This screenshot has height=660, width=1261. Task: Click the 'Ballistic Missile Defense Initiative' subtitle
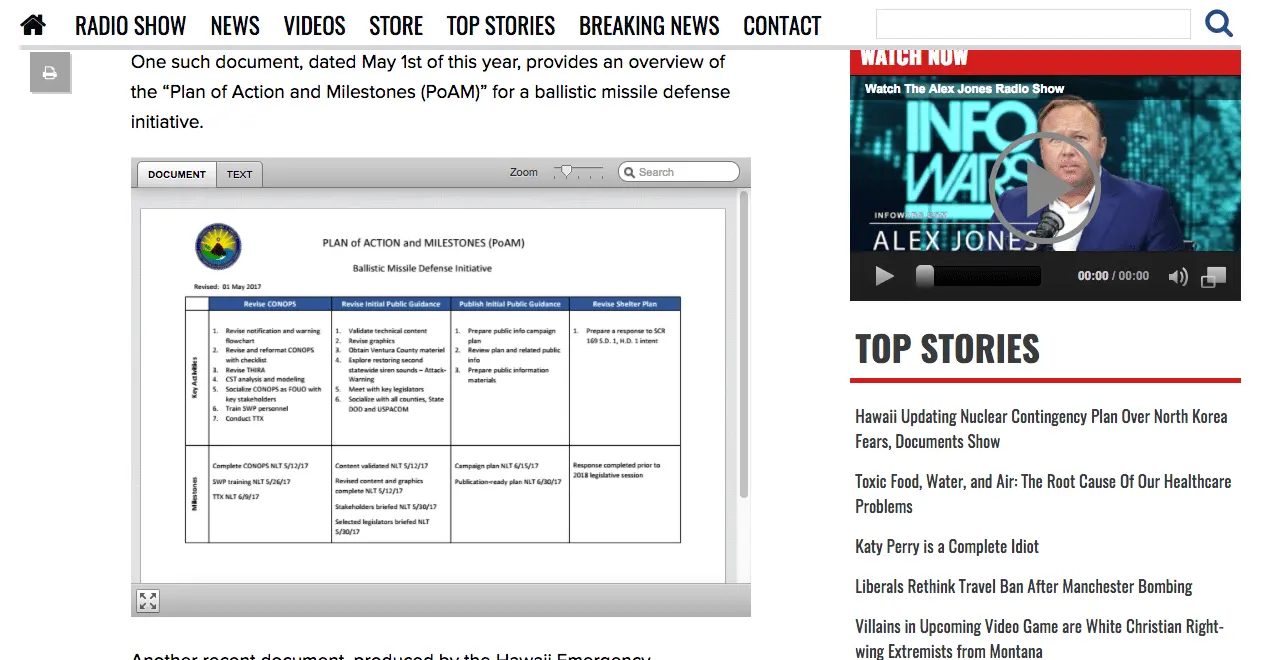422,268
